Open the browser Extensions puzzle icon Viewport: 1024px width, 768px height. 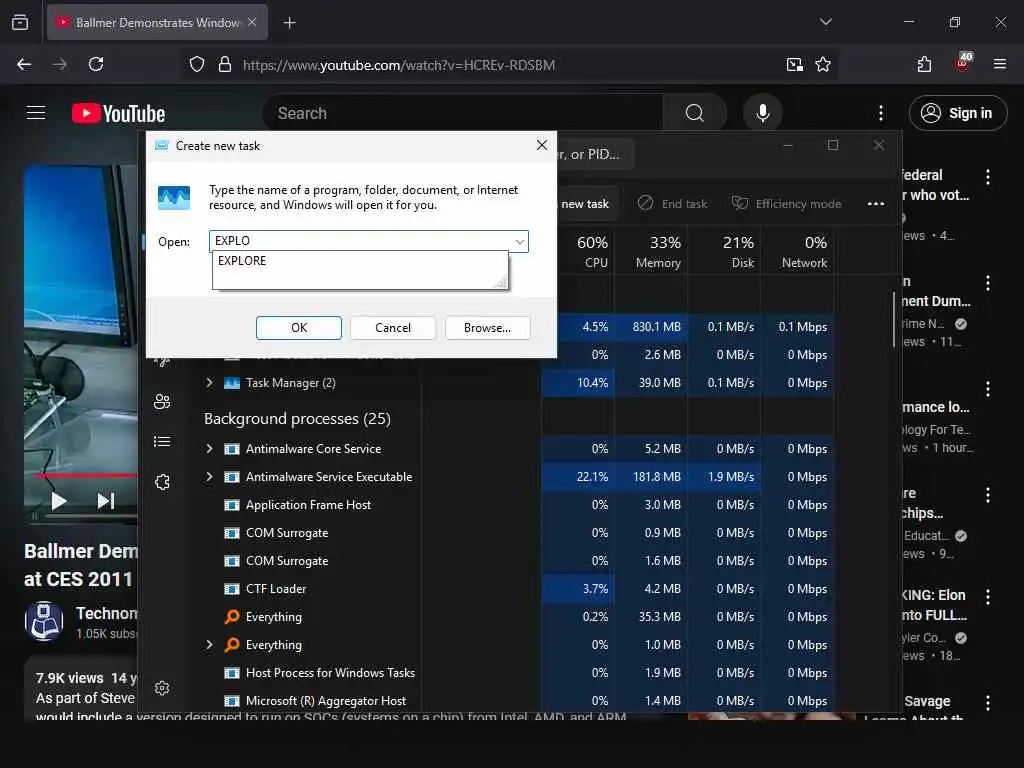pyautogui.click(x=924, y=64)
